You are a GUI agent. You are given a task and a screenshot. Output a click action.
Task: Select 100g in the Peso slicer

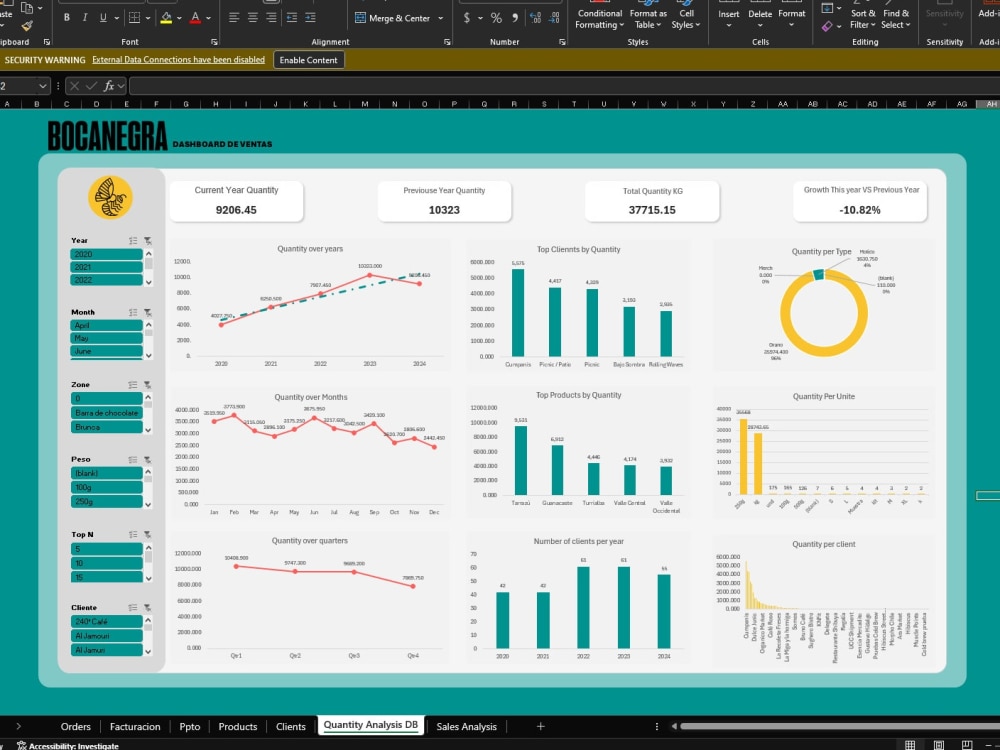[x=106, y=487]
